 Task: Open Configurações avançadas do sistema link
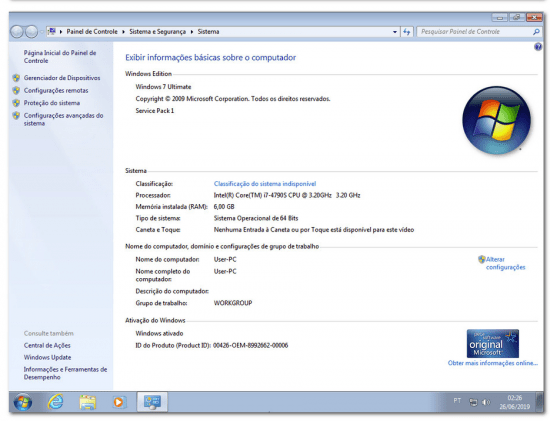coord(63,119)
